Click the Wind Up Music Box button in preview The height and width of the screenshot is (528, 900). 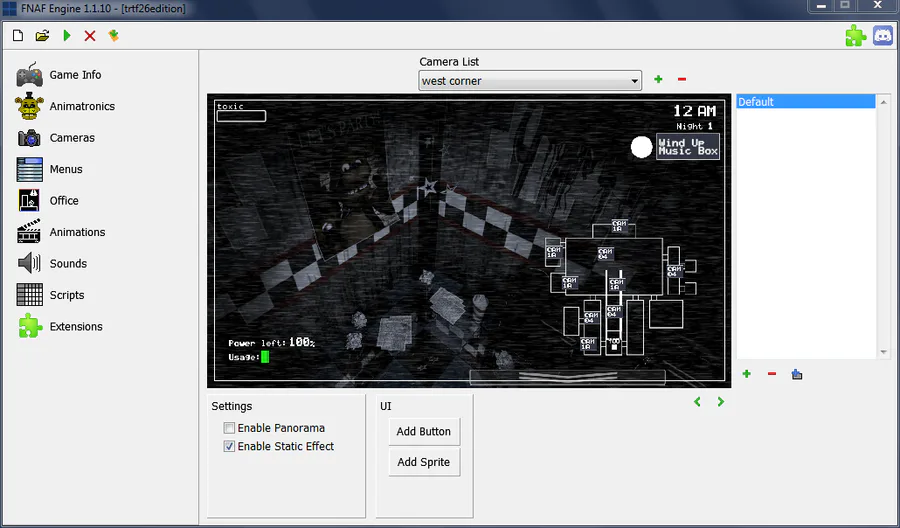[688, 147]
